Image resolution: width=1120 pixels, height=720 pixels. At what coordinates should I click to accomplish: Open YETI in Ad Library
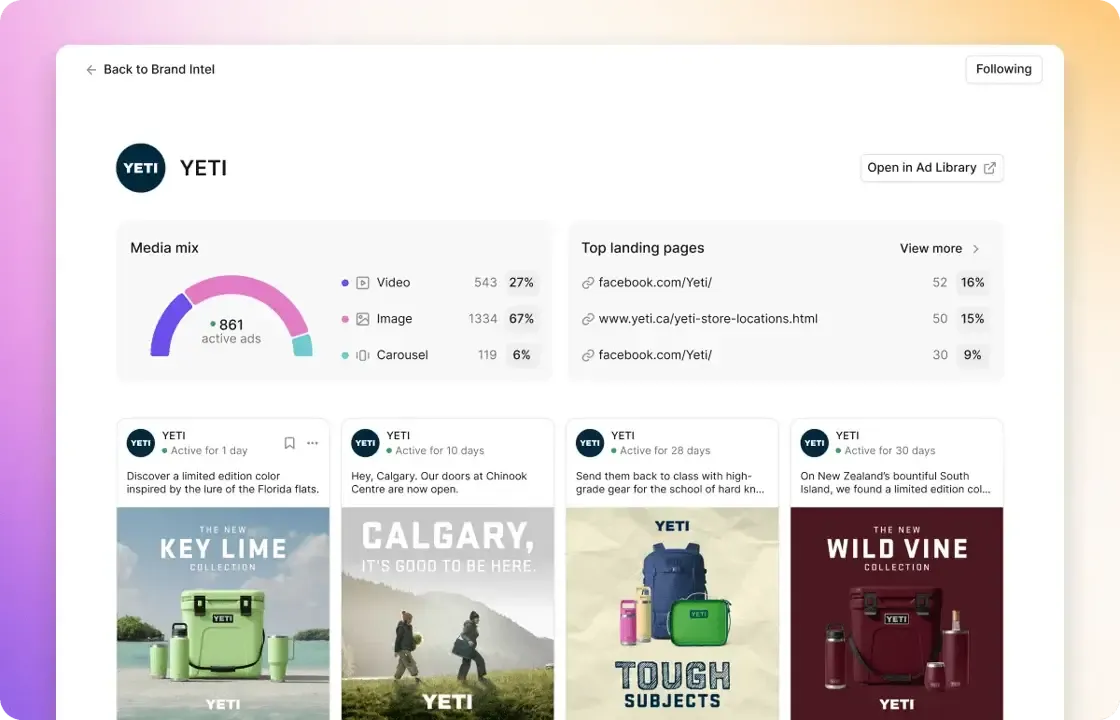tap(931, 168)
